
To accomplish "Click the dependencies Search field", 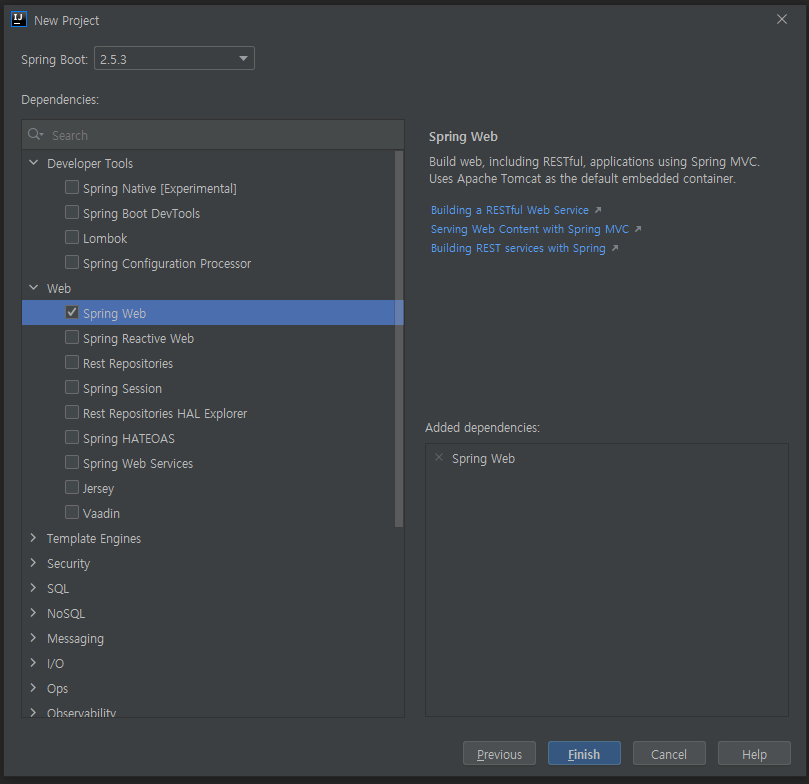I will 213,135.
